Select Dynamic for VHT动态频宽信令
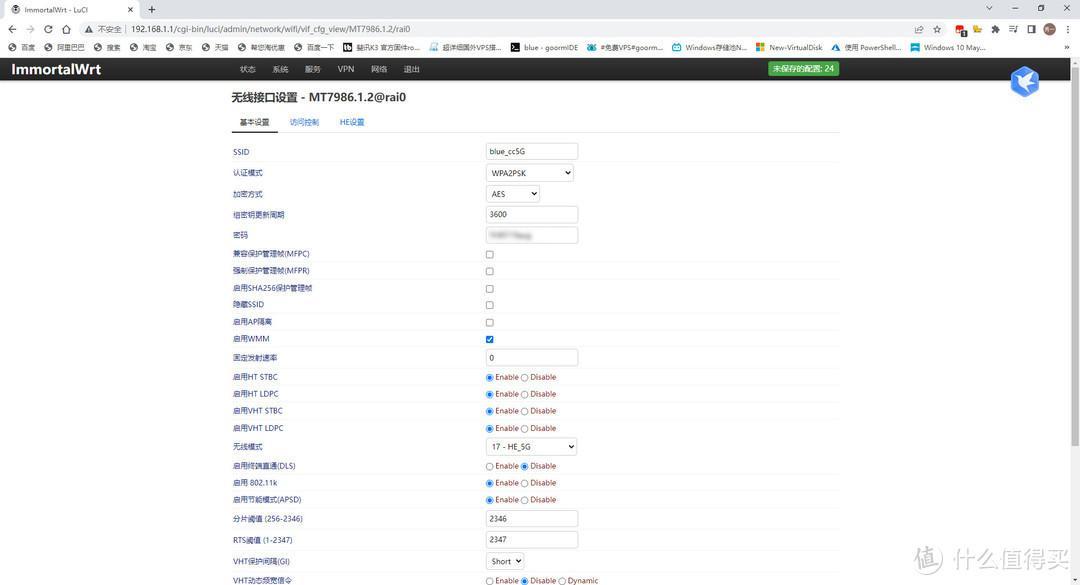1080x585 pixels. point(562,581)
